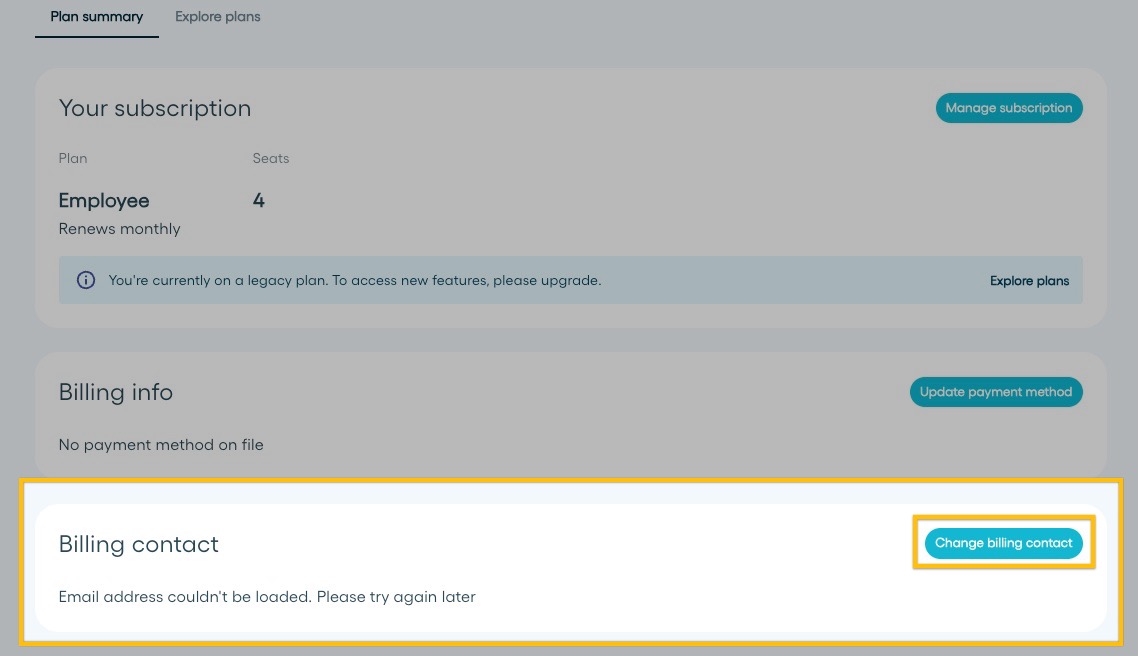Click the Renews monthly text
Screen dimensions: 1138x656
[x=119, y=229]
